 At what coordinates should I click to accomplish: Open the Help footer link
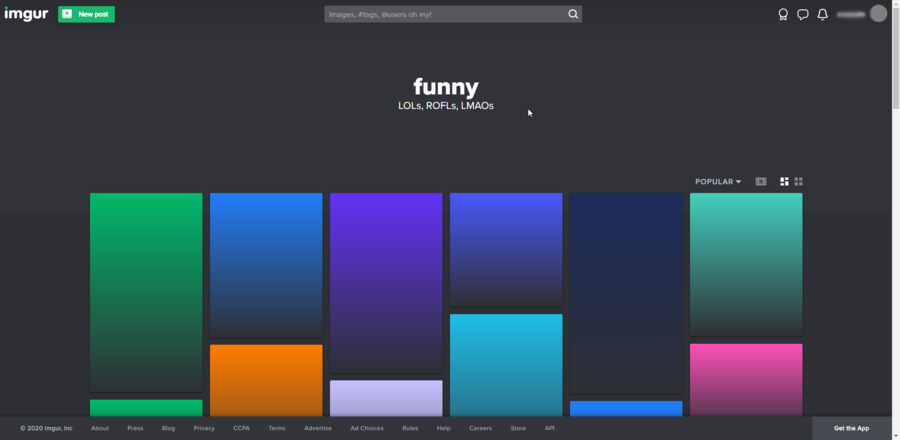point(444,428)
